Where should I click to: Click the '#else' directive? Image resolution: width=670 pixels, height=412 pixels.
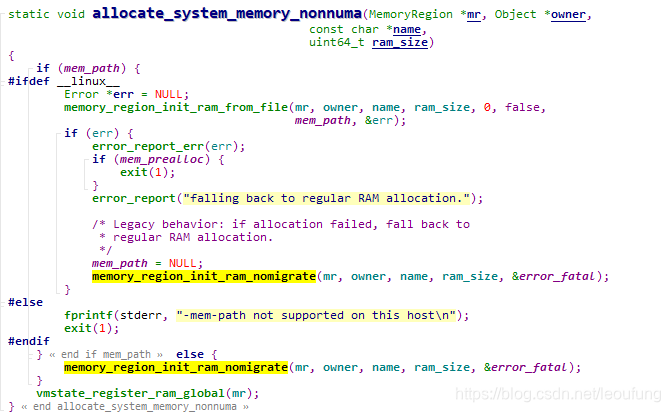26,302
